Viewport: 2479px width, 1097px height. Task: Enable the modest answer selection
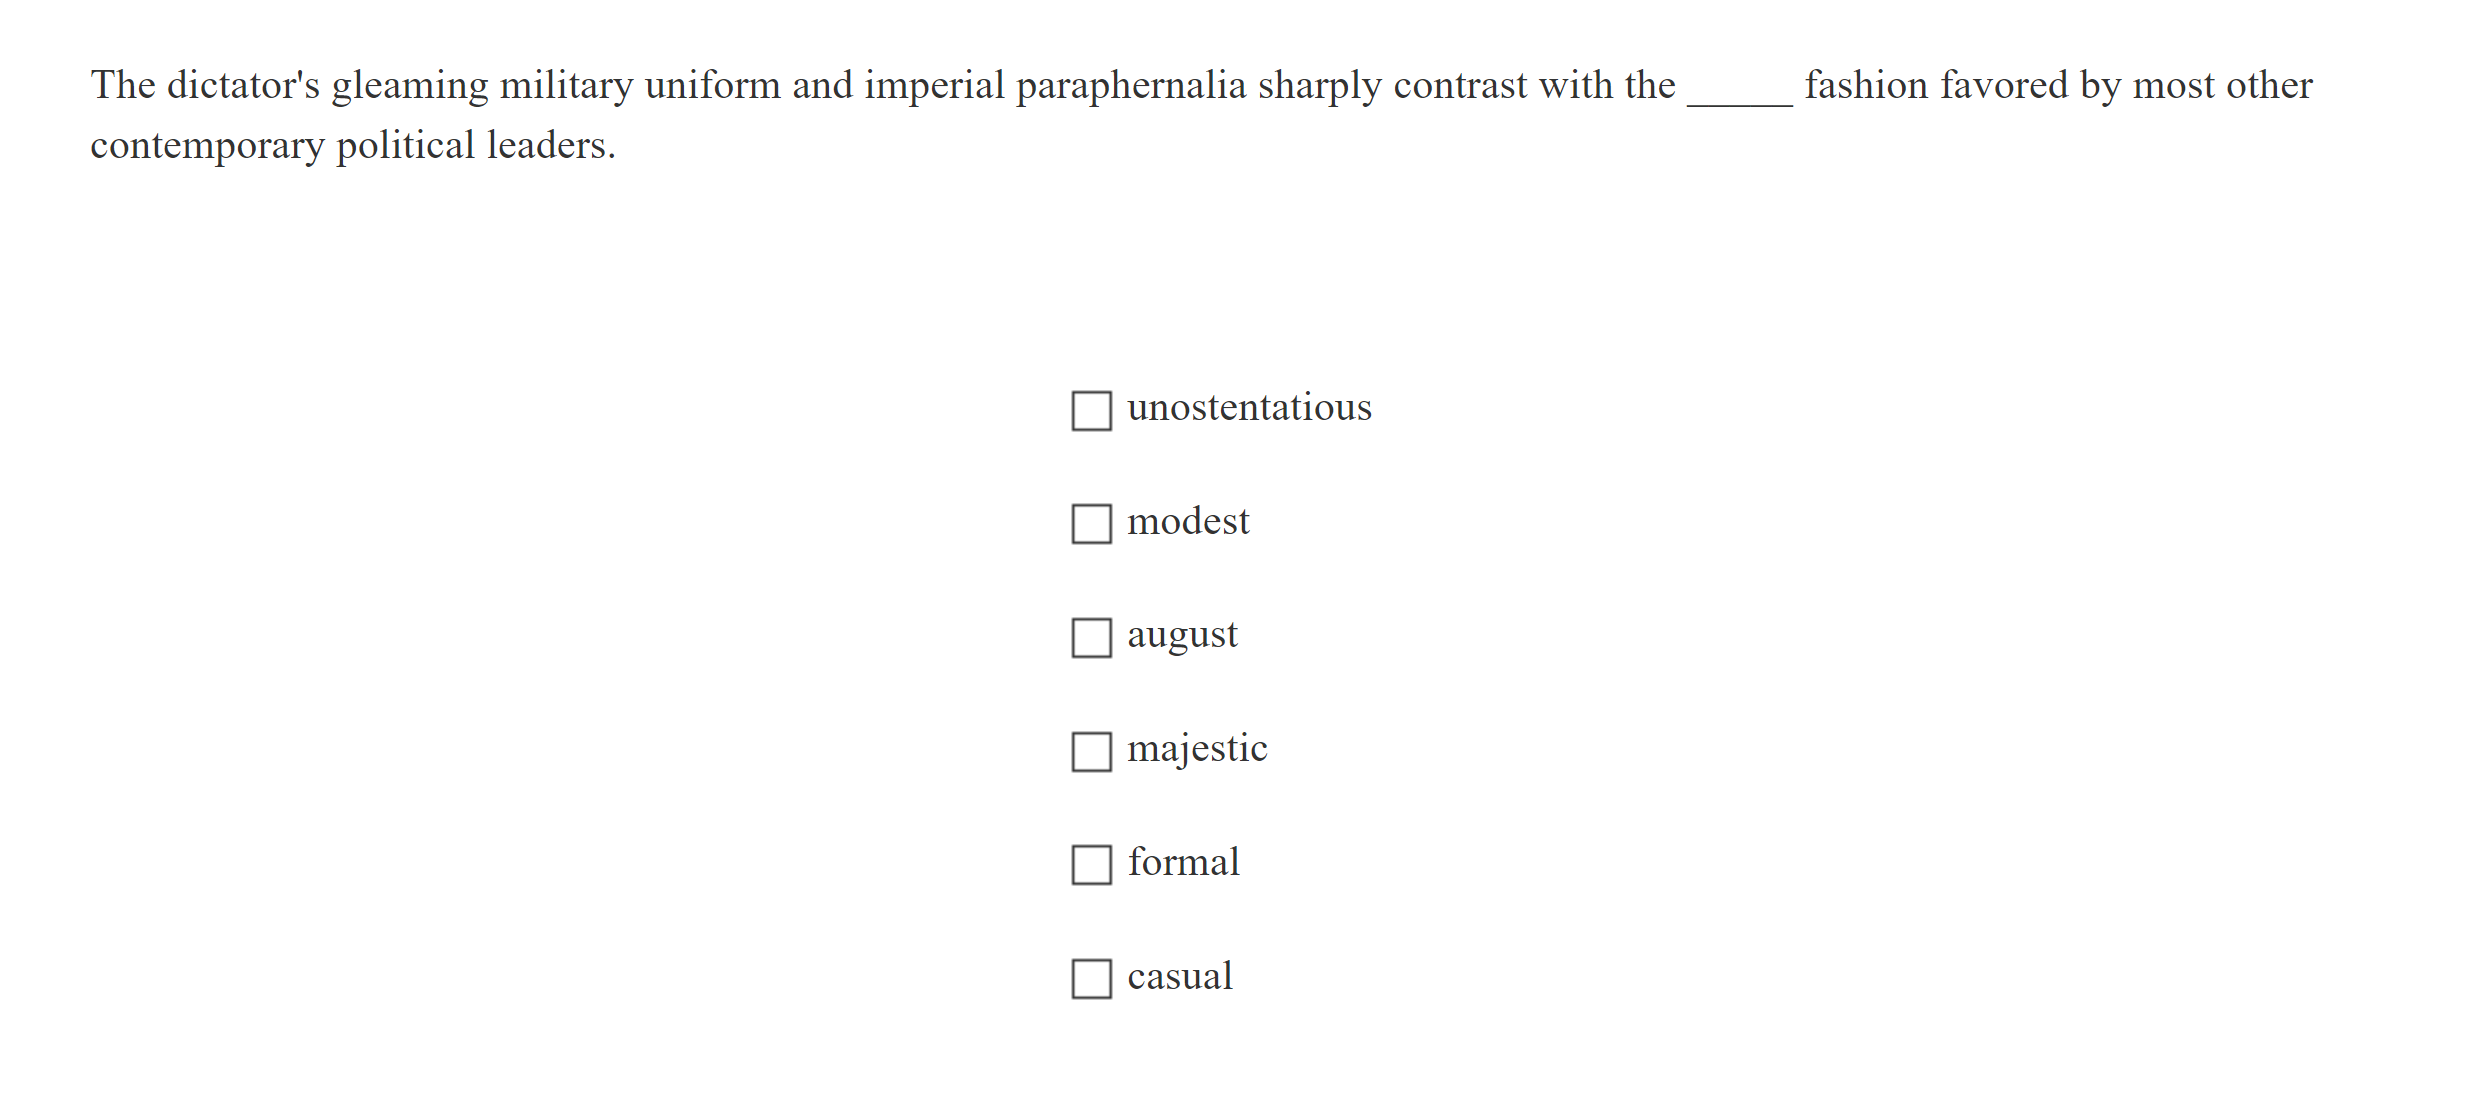pyautogui.click(x=1091, y=522)
